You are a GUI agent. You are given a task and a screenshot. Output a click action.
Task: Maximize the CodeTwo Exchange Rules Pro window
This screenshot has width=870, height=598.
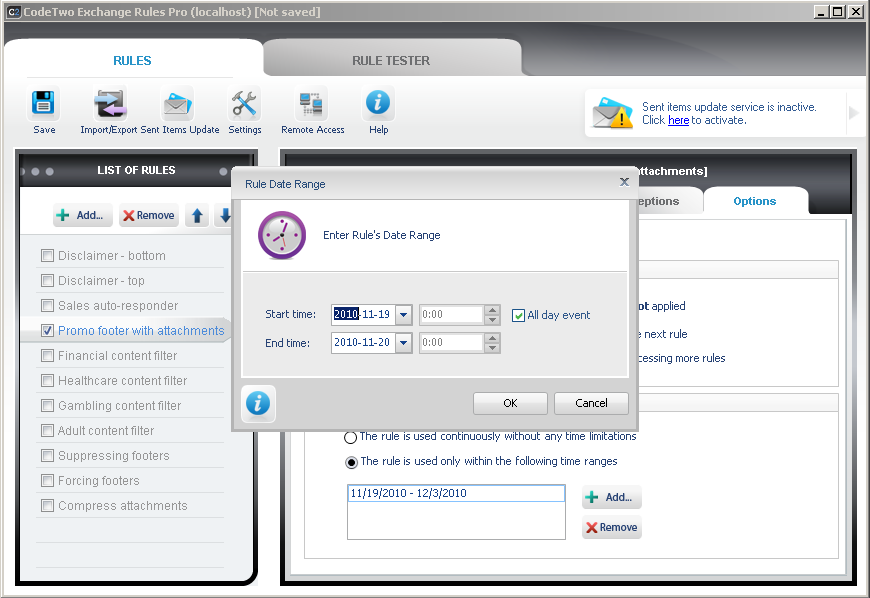click(x=837, y=12)
